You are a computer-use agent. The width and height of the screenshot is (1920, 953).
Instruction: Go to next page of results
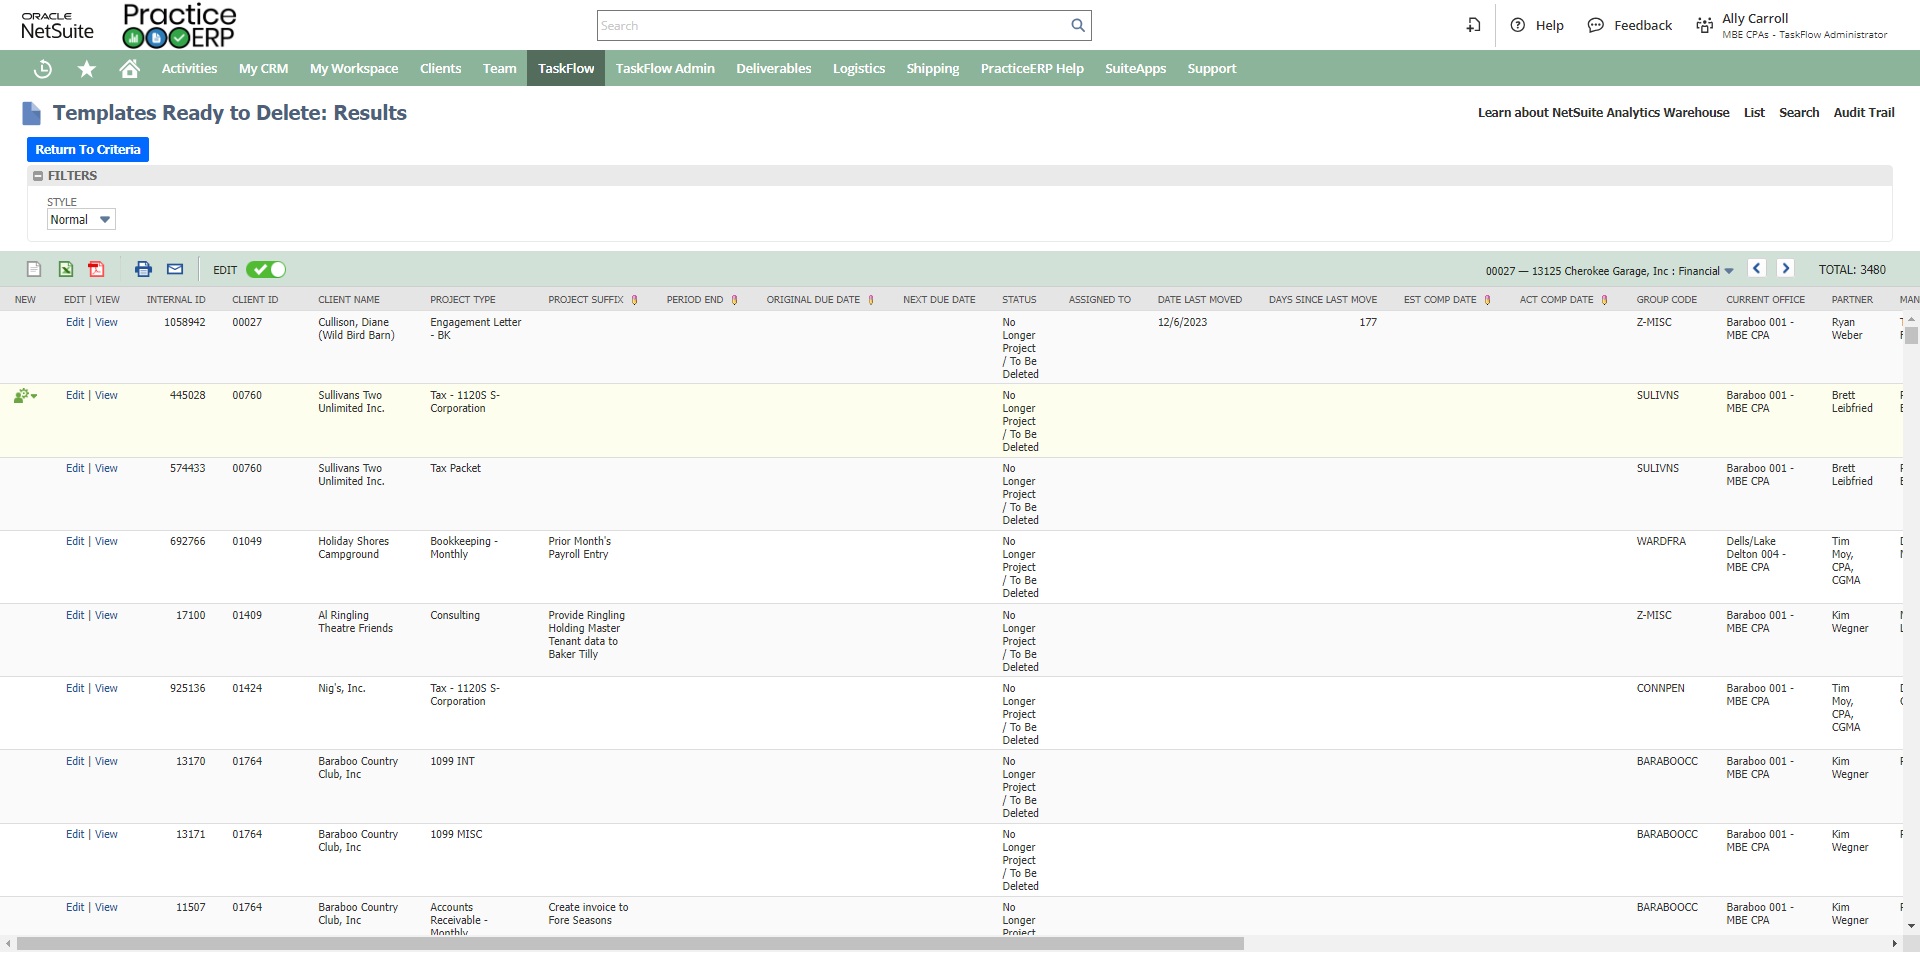1785,268
